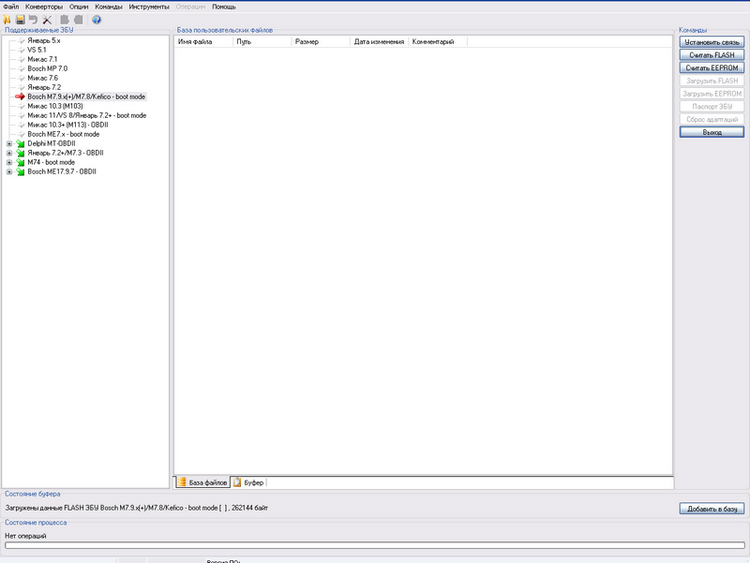Open the Инструменты menu

(148, 7)
